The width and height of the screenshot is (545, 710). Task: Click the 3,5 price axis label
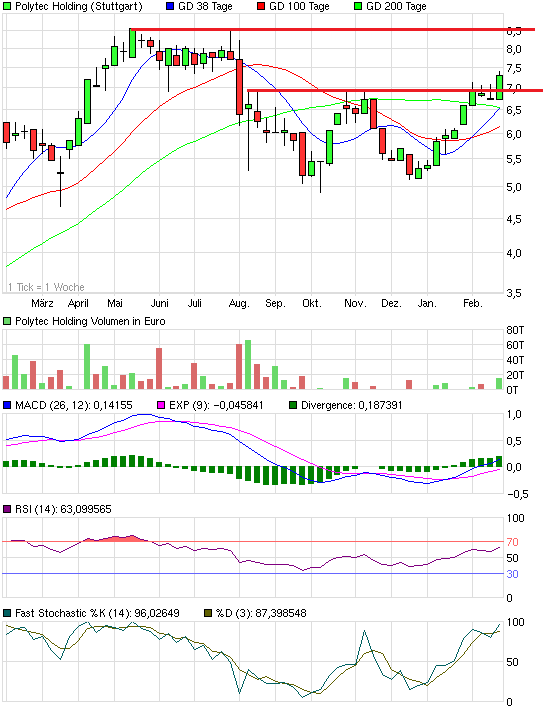[x=514, y=293]
